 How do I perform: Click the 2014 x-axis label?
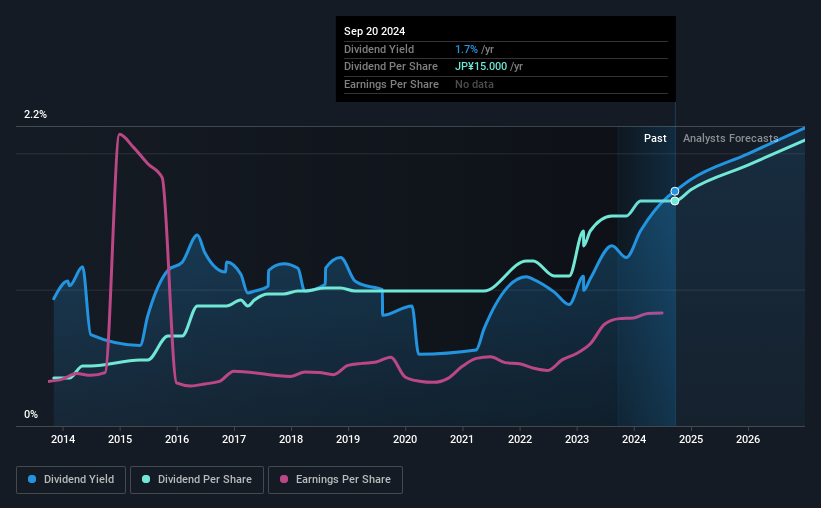(63, 439)
